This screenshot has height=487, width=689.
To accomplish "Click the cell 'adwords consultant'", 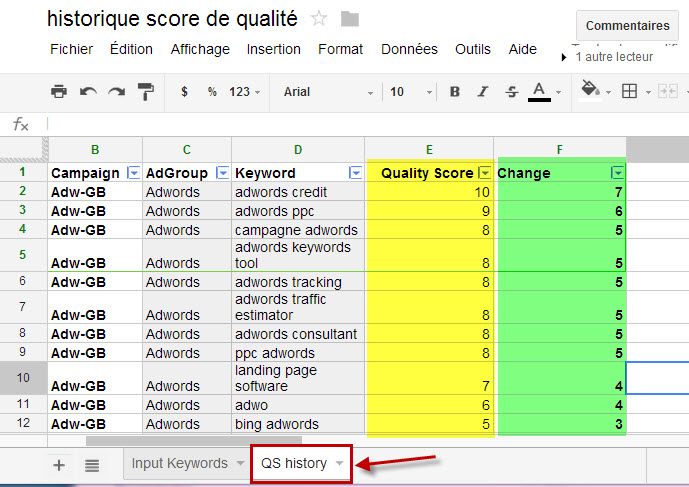I will pos(298,334).
